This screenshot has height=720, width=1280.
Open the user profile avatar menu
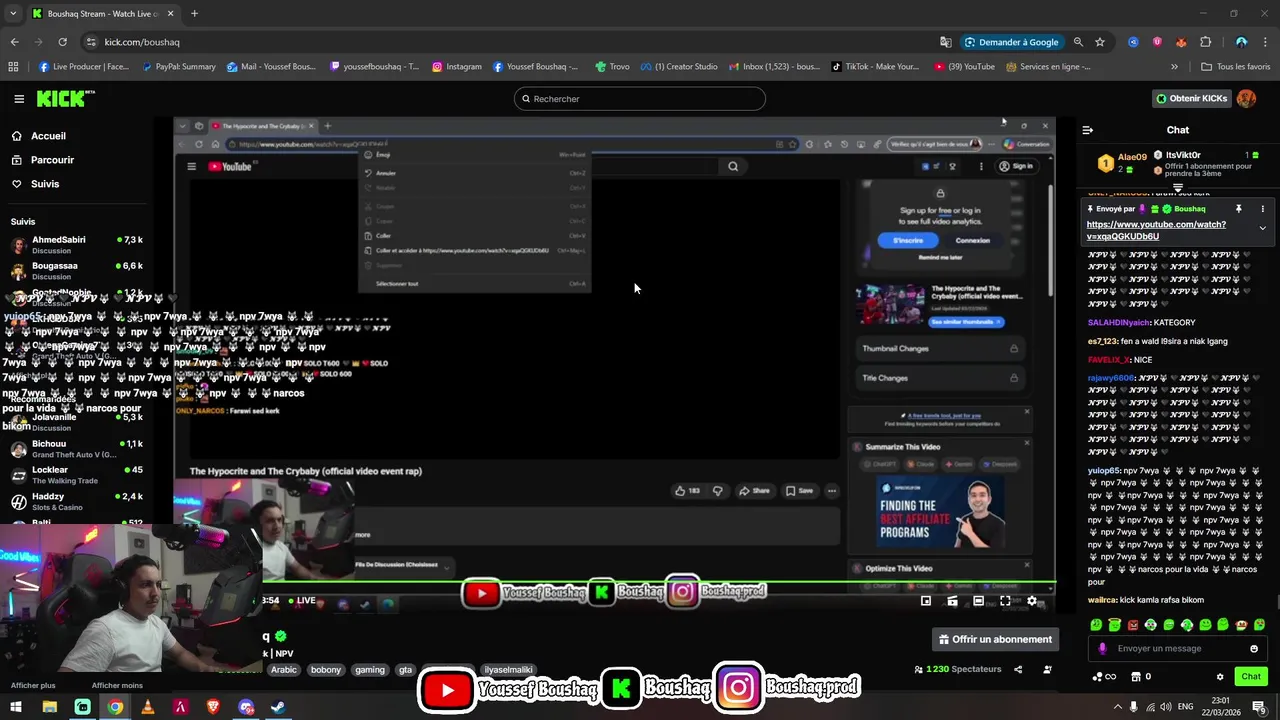(1246, 99)
